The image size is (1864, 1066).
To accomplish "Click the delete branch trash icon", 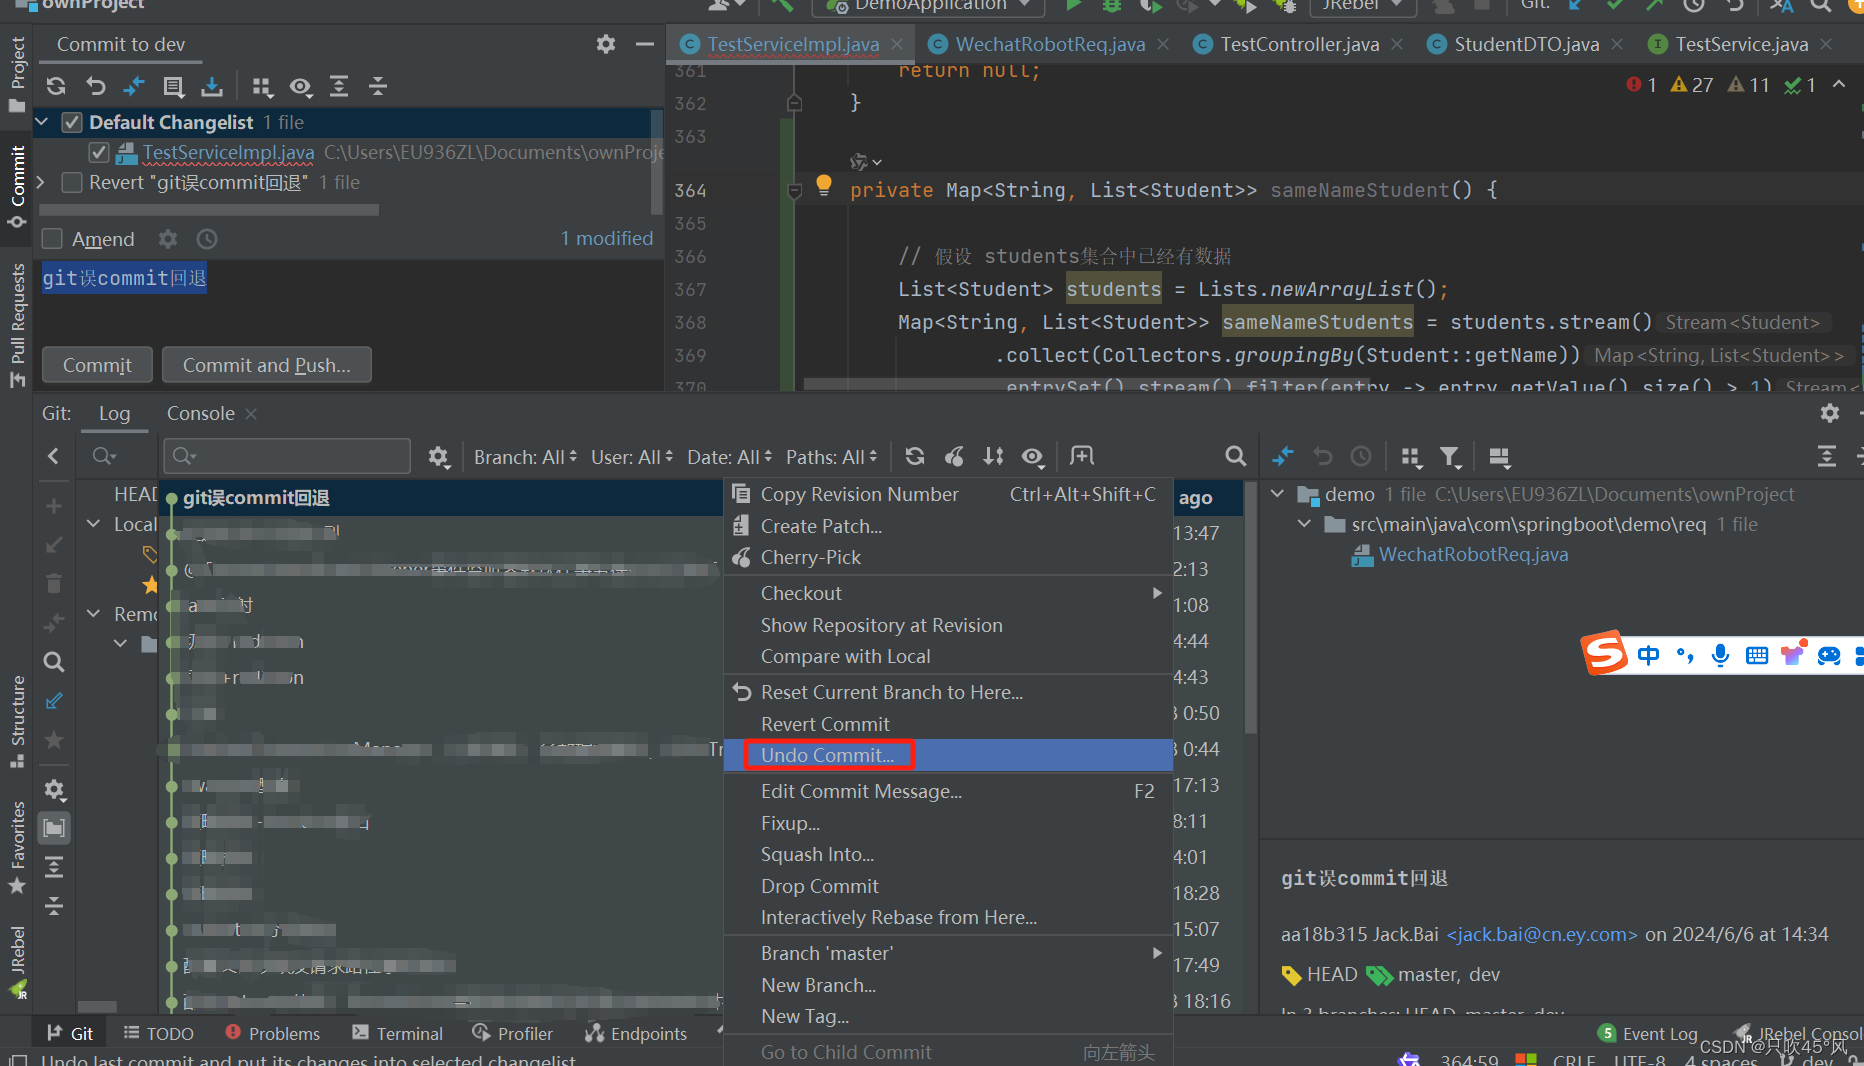I will pyautogui.click(x=54, y=583).
